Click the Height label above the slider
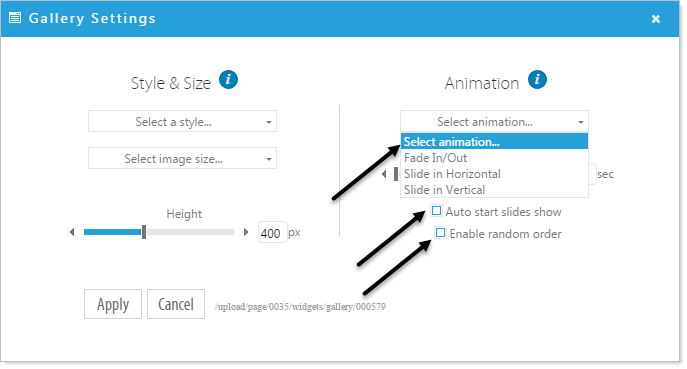 [184, 214]
